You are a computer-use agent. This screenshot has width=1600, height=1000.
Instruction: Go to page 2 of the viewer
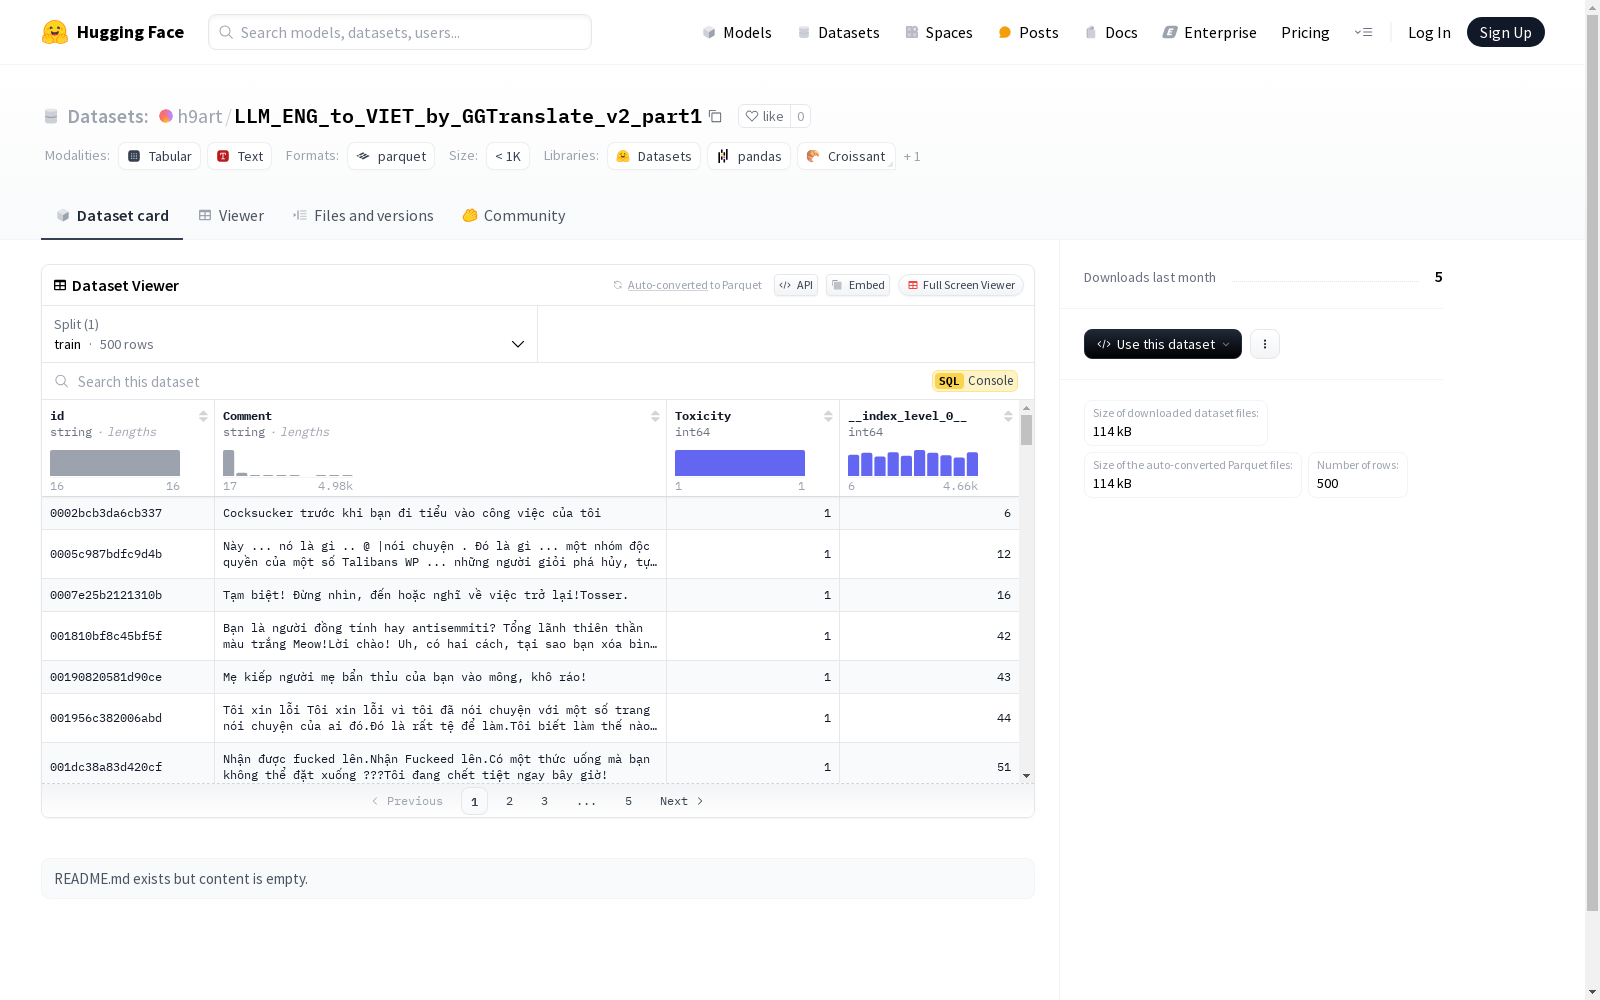(509, 801)
